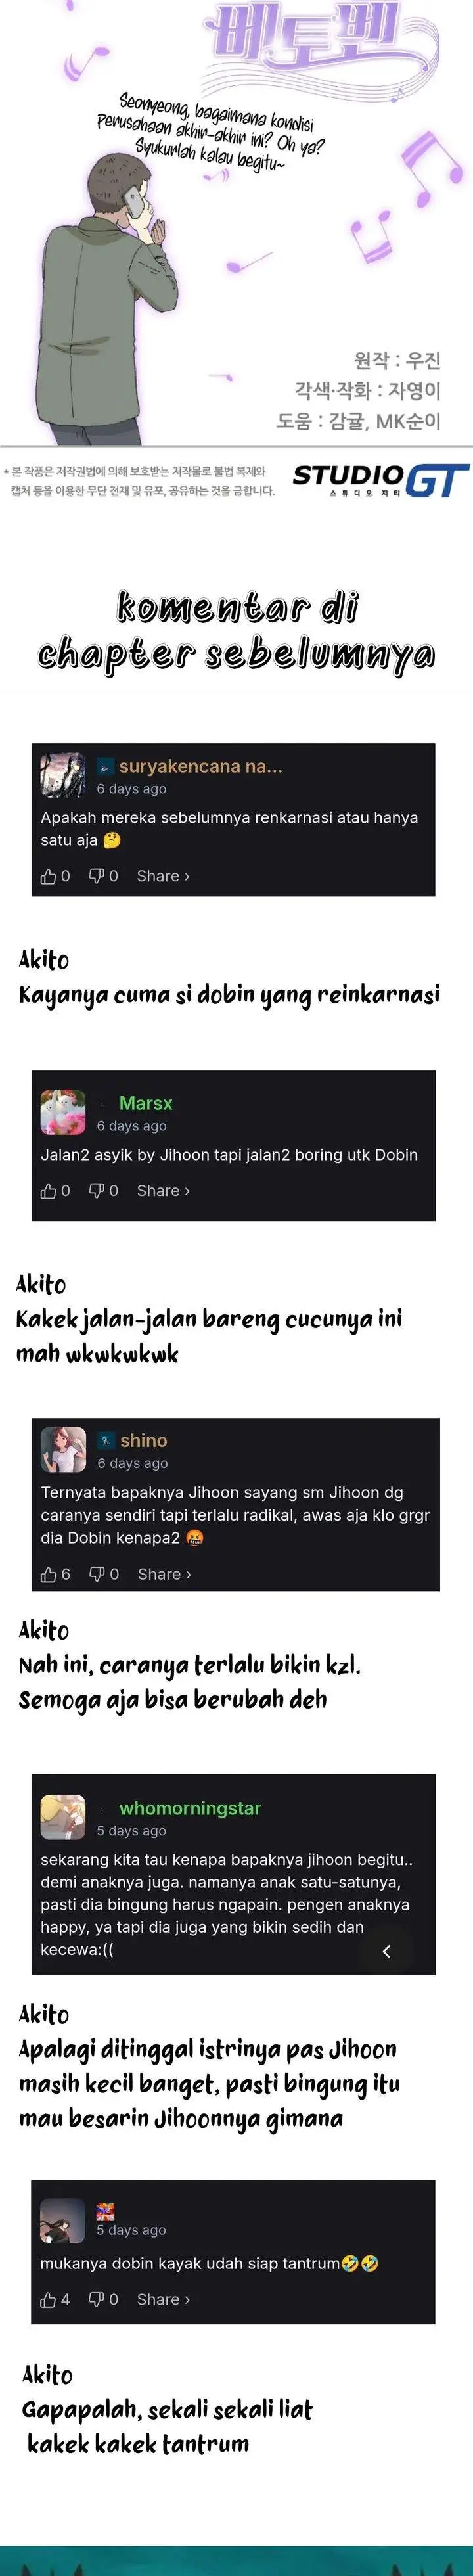Dislike suryakencana's comment with thumbs-down

tap(96, 876)
